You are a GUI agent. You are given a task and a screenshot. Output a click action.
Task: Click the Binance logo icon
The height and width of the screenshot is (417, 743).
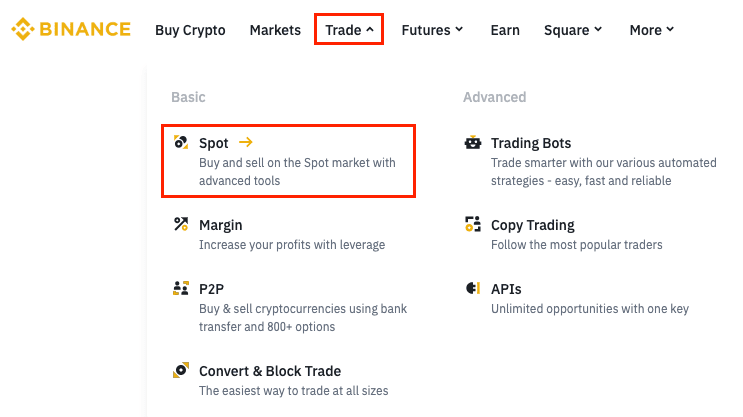tap(23, 29)
